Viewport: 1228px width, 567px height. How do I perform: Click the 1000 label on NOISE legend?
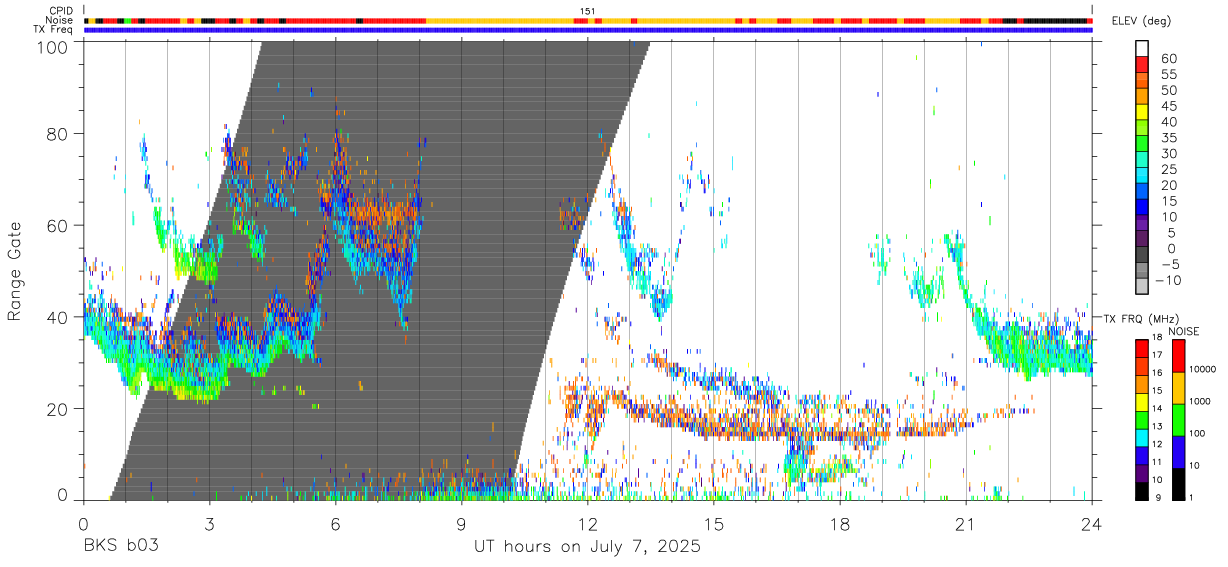click(x=1200, y=401)
